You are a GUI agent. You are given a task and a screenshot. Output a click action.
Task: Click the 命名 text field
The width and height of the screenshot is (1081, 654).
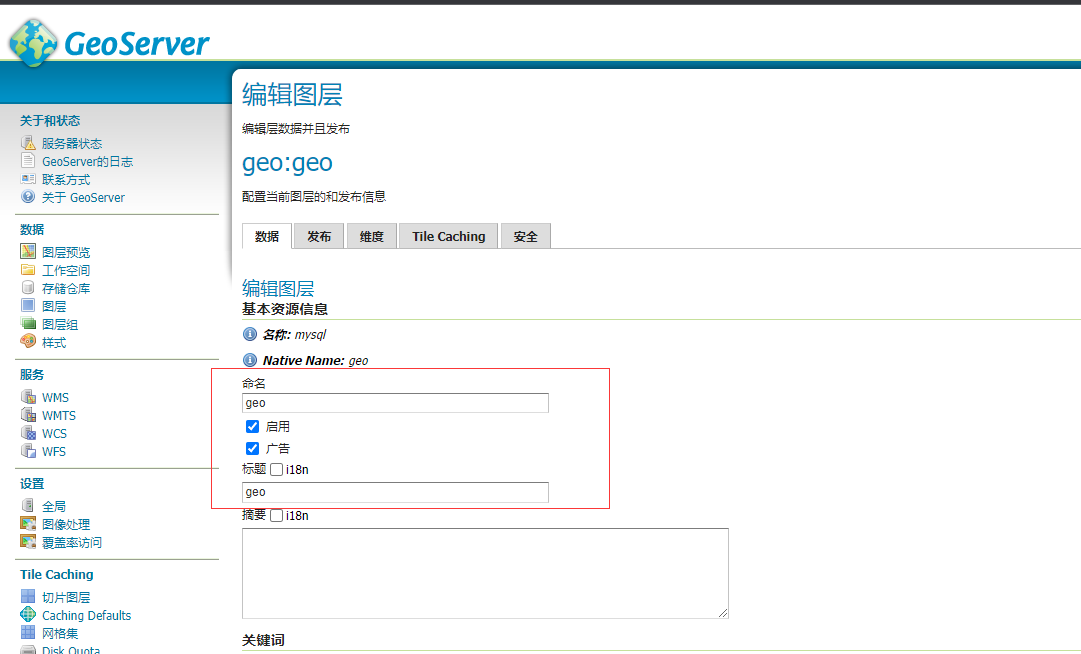[x=395, y=403]
